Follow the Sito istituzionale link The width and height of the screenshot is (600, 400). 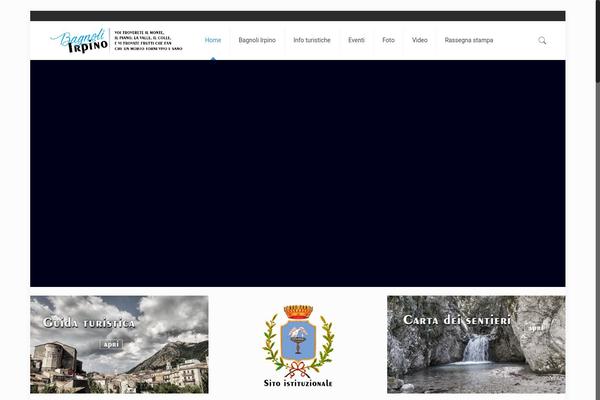298,383
